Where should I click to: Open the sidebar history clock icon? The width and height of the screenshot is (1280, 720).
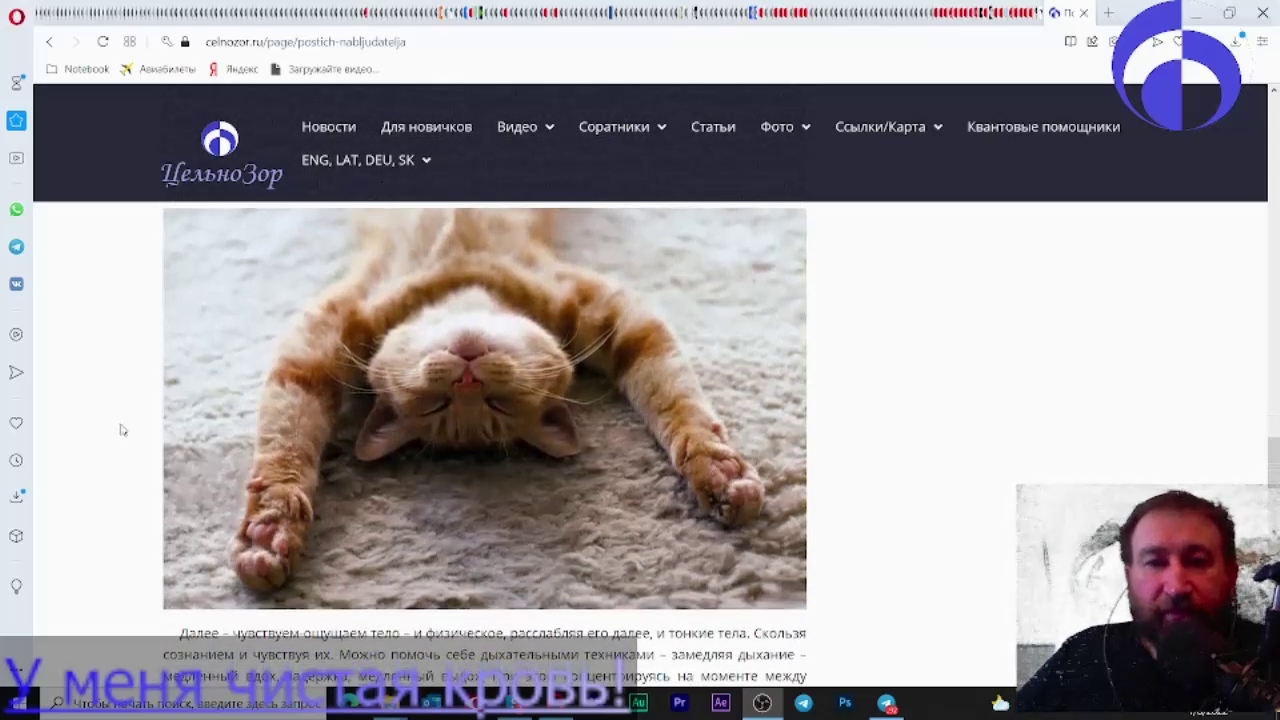click(16, 461)
